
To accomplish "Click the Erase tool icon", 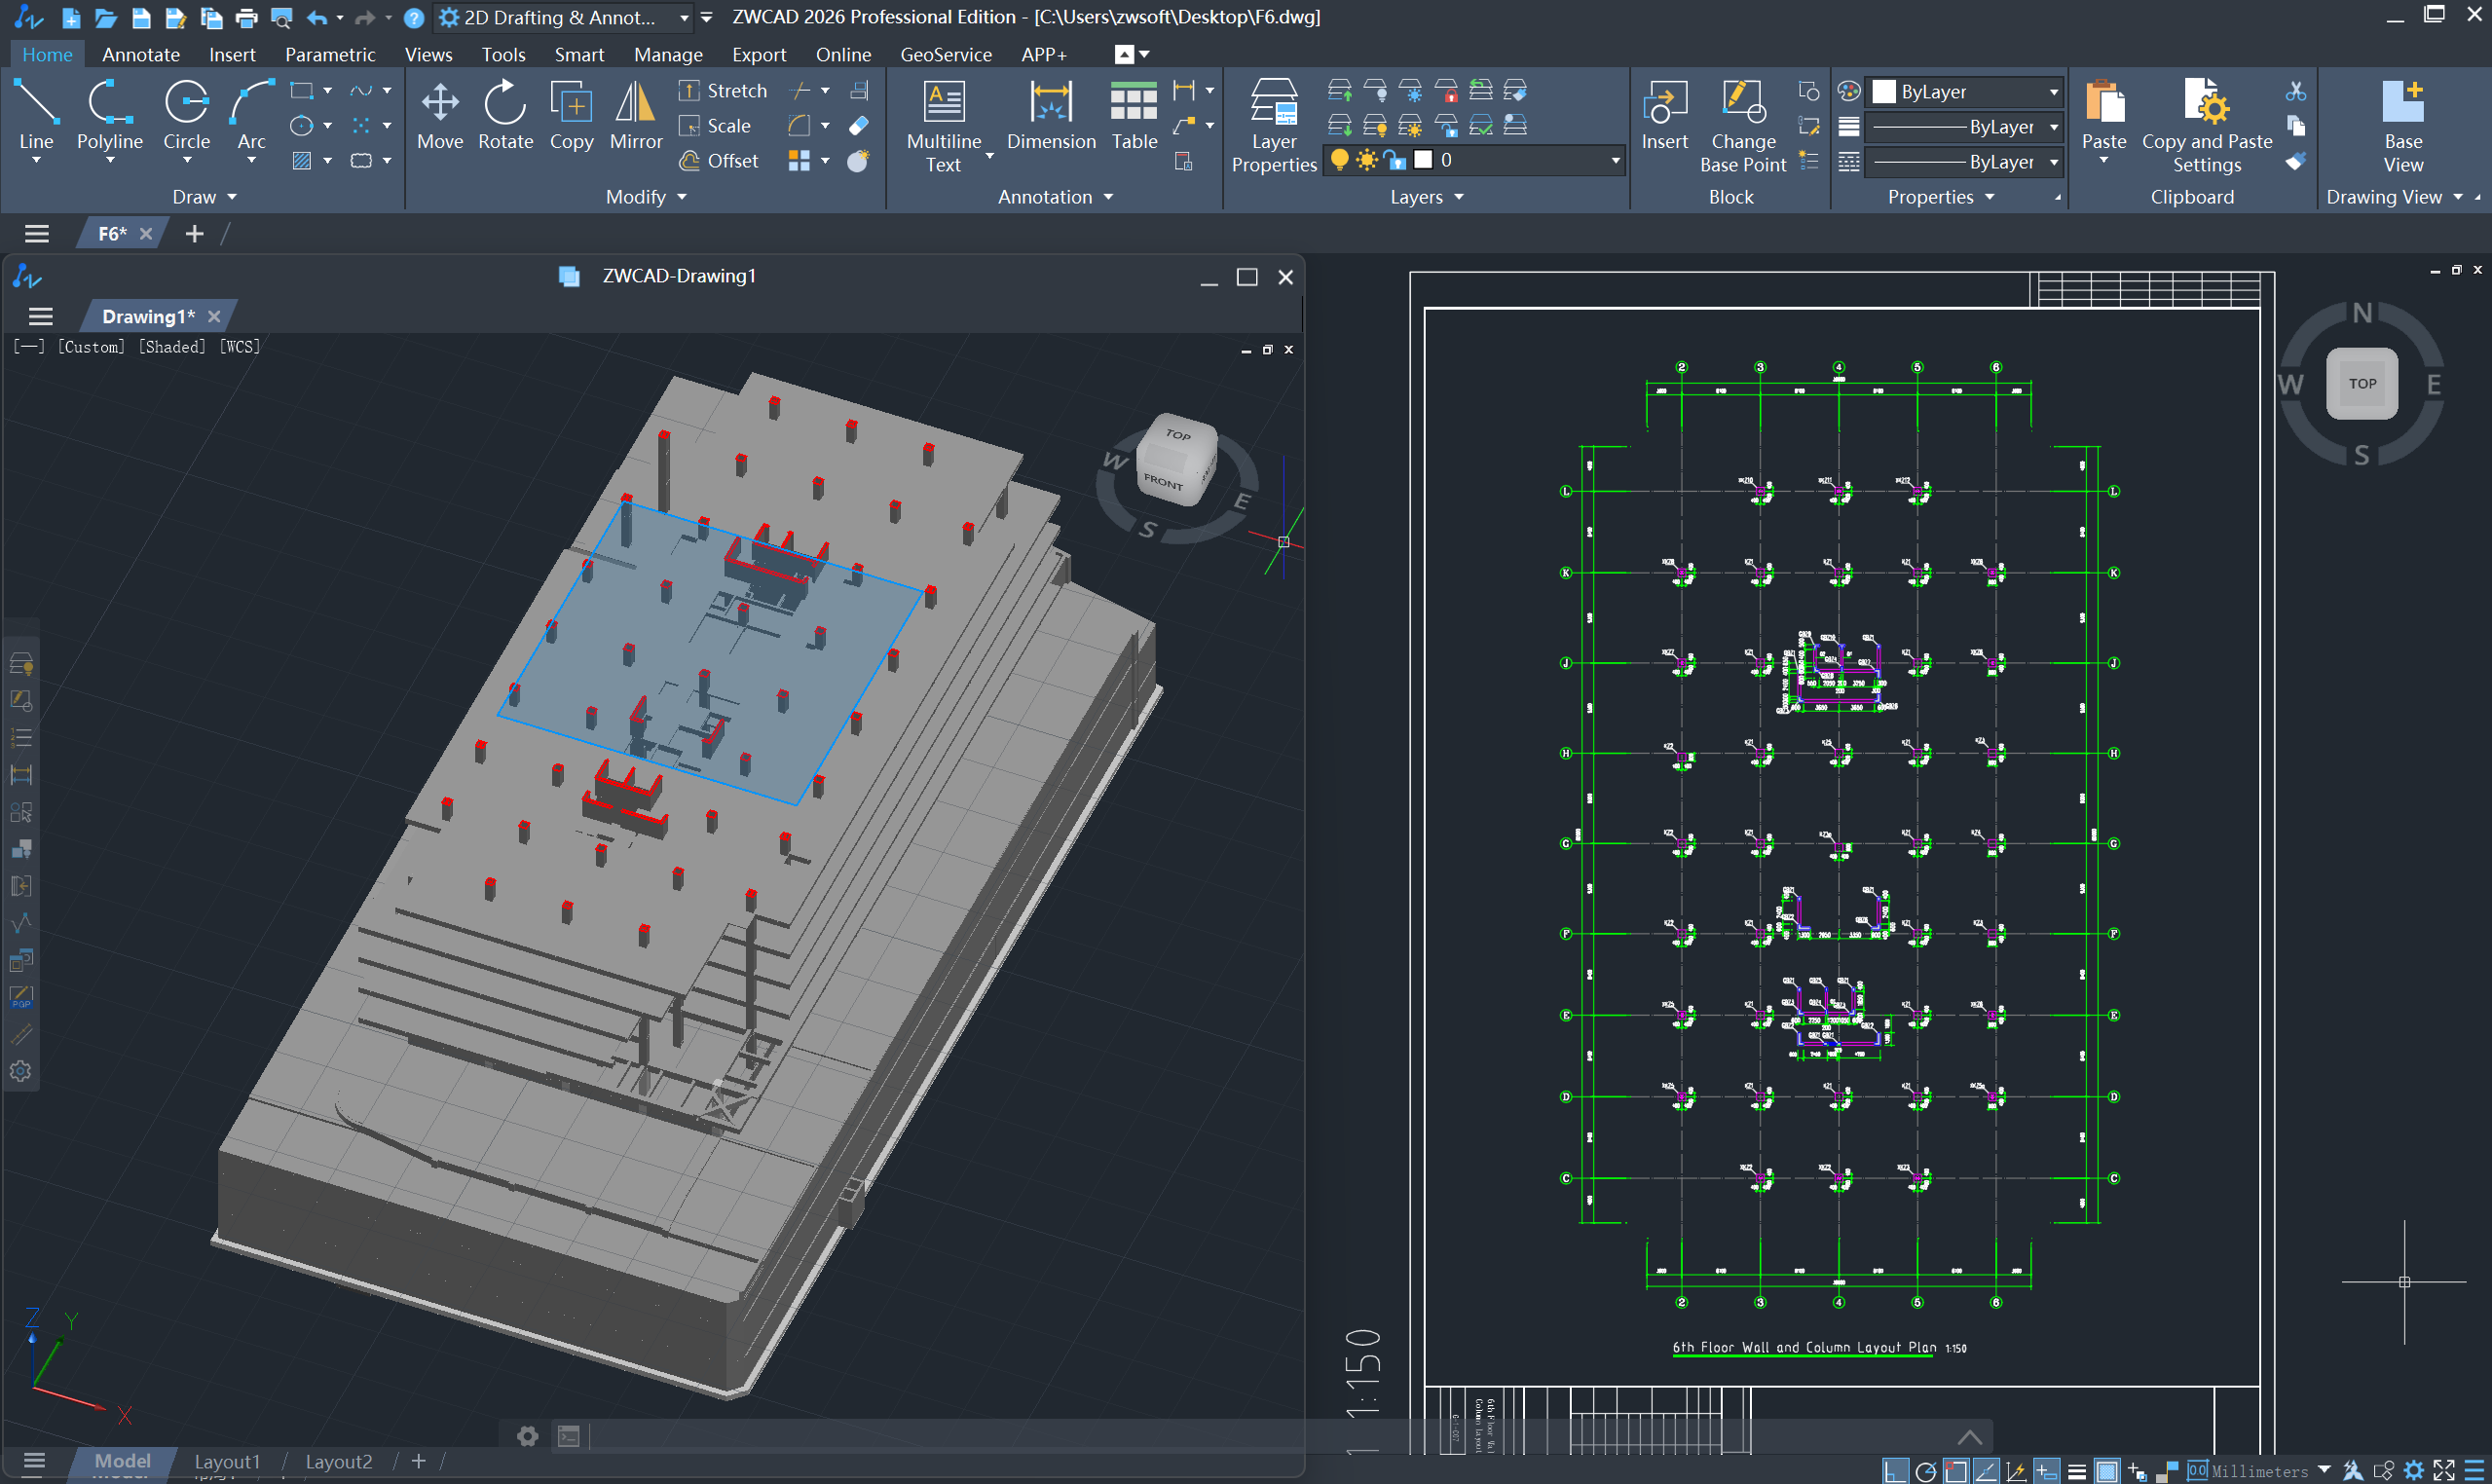I will (858, 126).
